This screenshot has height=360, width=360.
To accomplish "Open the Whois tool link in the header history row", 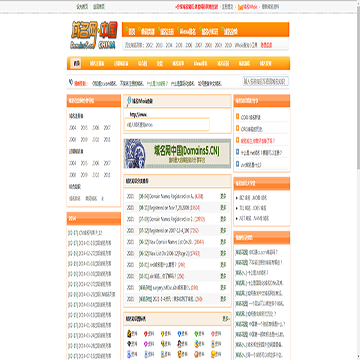I will (246, 45).
